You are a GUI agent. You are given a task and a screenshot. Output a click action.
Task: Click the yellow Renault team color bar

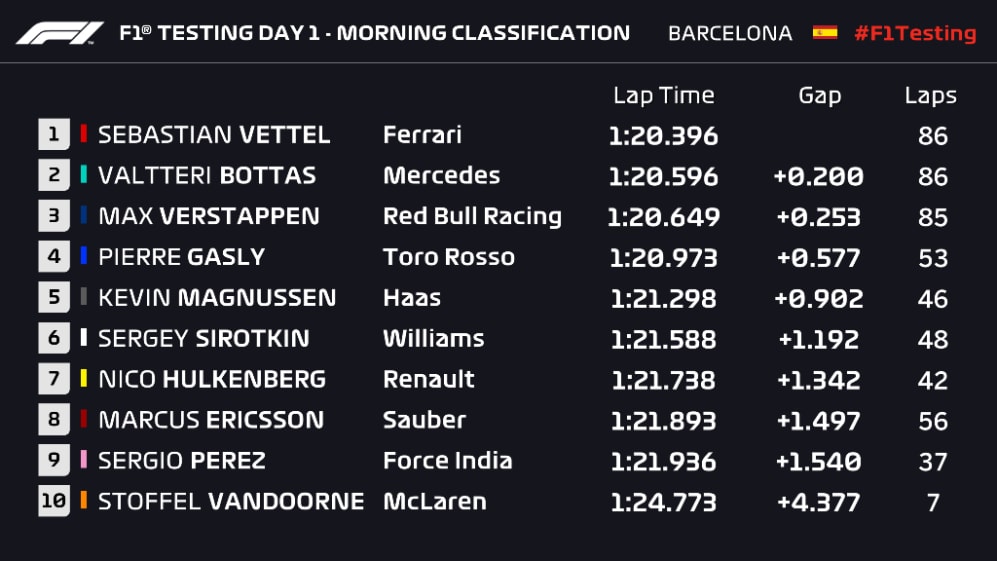click(84, 380)
